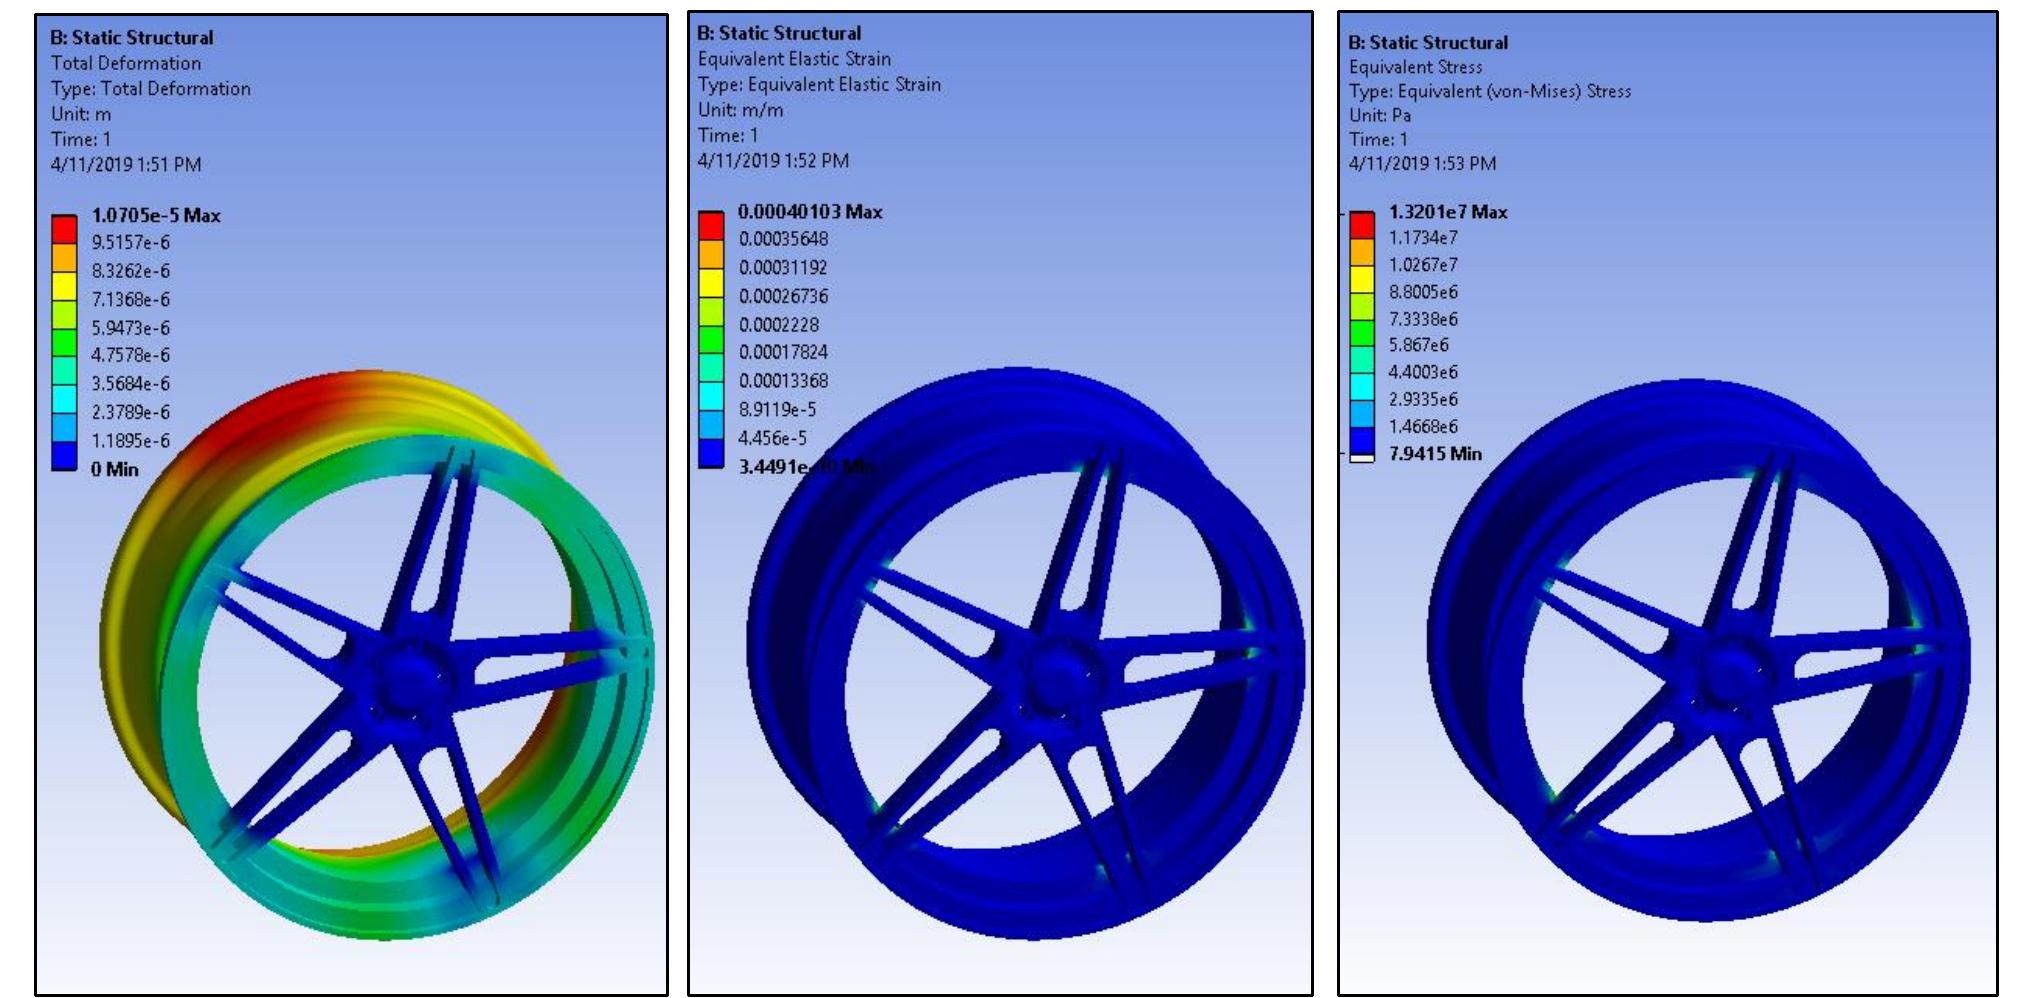This screenshot has height=998, width=2017.
Task: Click the red maximum swatch in Total Deformation legend
Action: pos(64,229)
